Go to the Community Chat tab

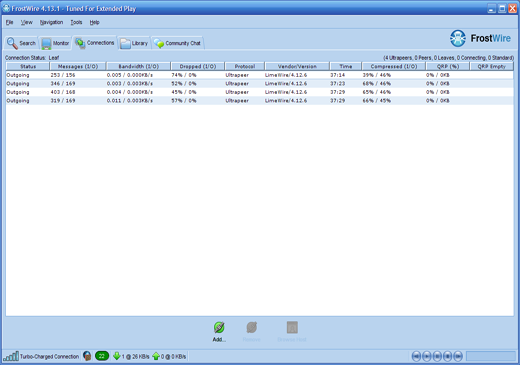pyautogui.click(x=177, y=43)
